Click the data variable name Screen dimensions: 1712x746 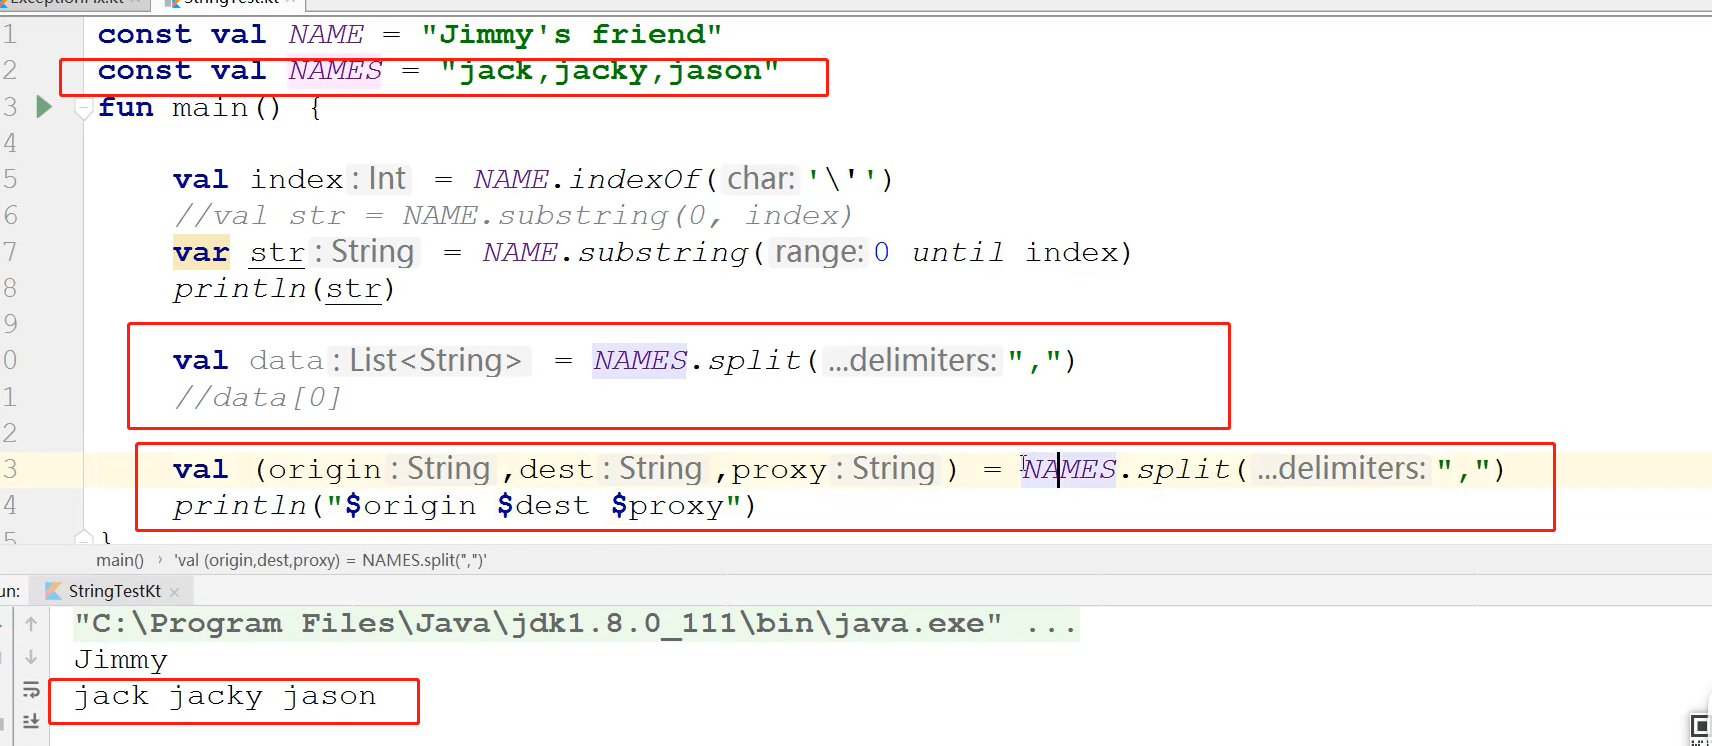coord(287,360)
